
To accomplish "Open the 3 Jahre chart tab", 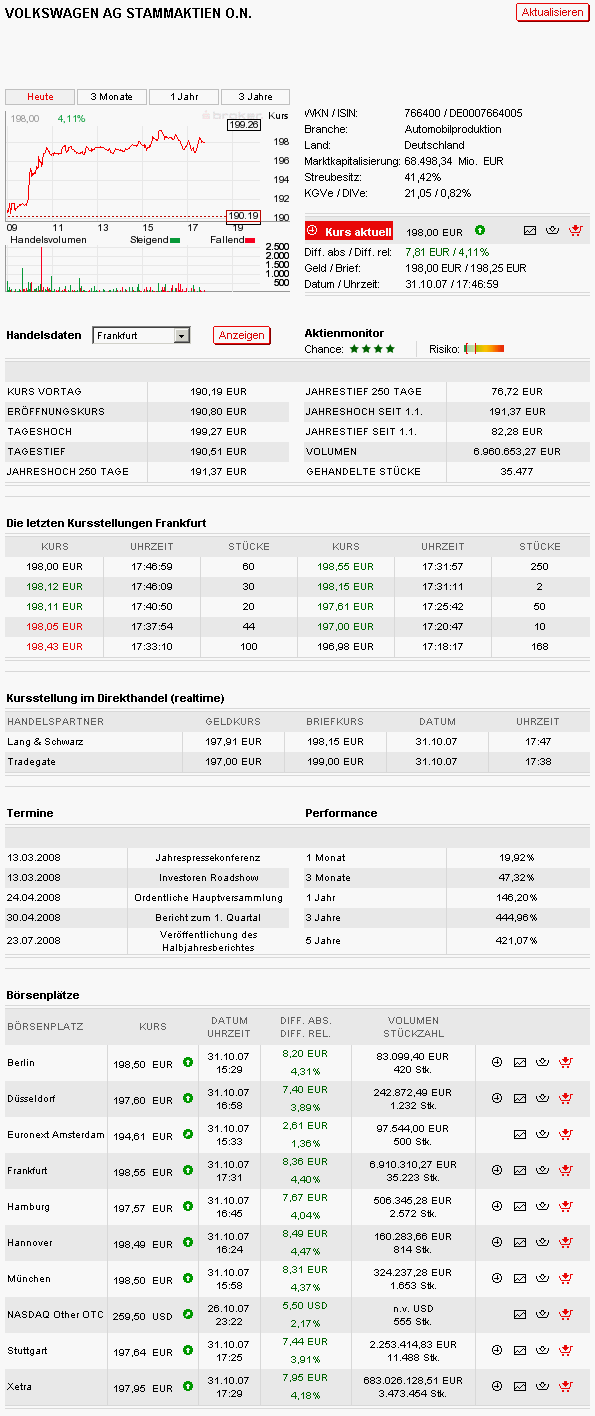I will (x=256, y=97).
